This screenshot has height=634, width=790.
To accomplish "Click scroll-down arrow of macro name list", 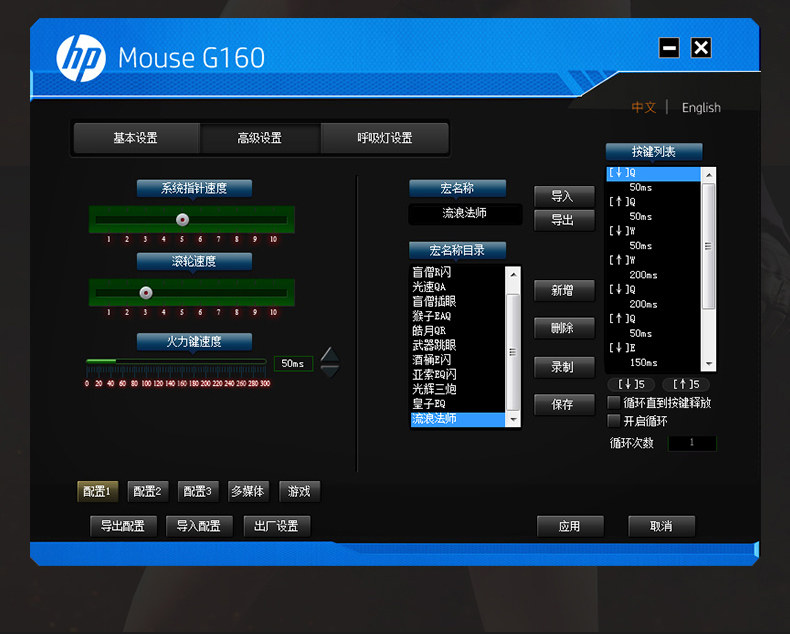I will pyautogui.click(x=513, y=419).
